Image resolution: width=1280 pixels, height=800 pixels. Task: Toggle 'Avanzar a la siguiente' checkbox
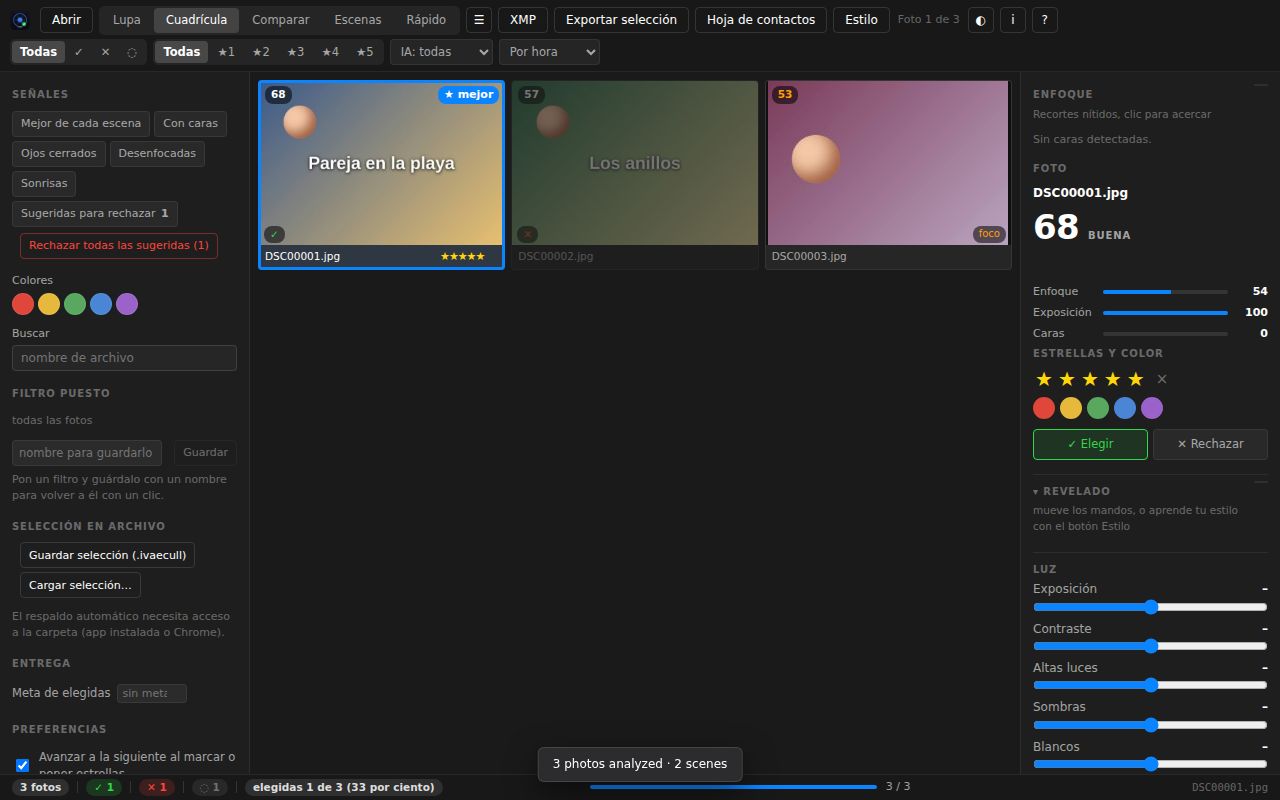(22, 765)
